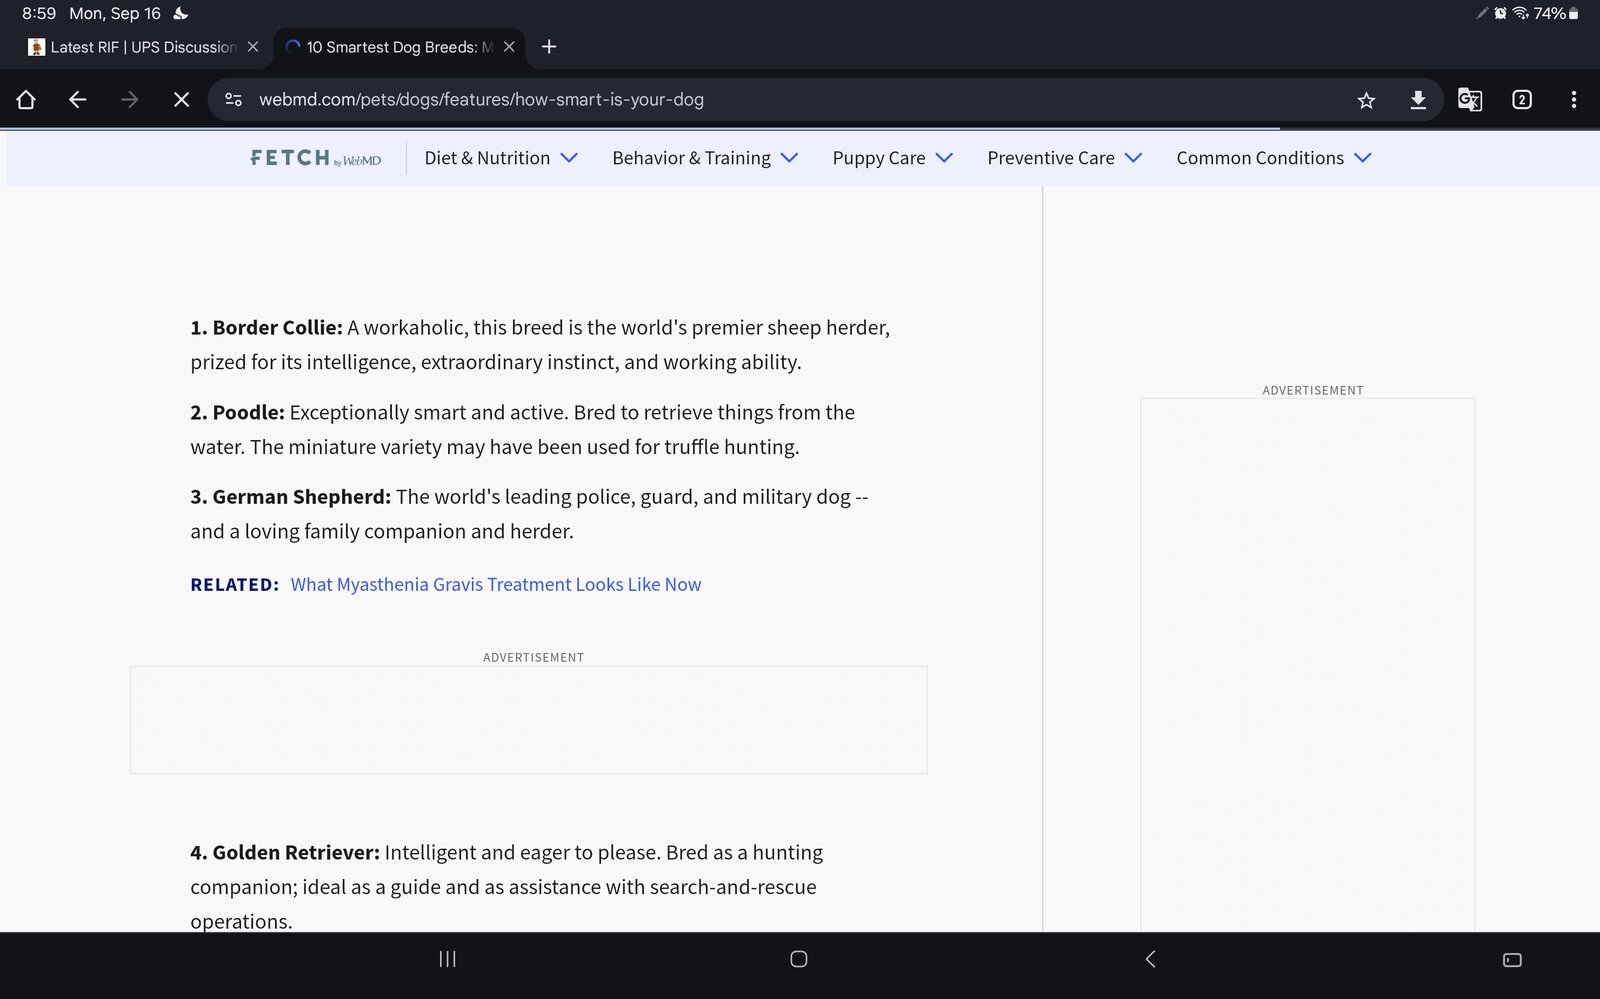This screenshot has width=1600, height=999.
Task: Open the tab switcher showing 2 tabs
Action: coord(1522,99)
